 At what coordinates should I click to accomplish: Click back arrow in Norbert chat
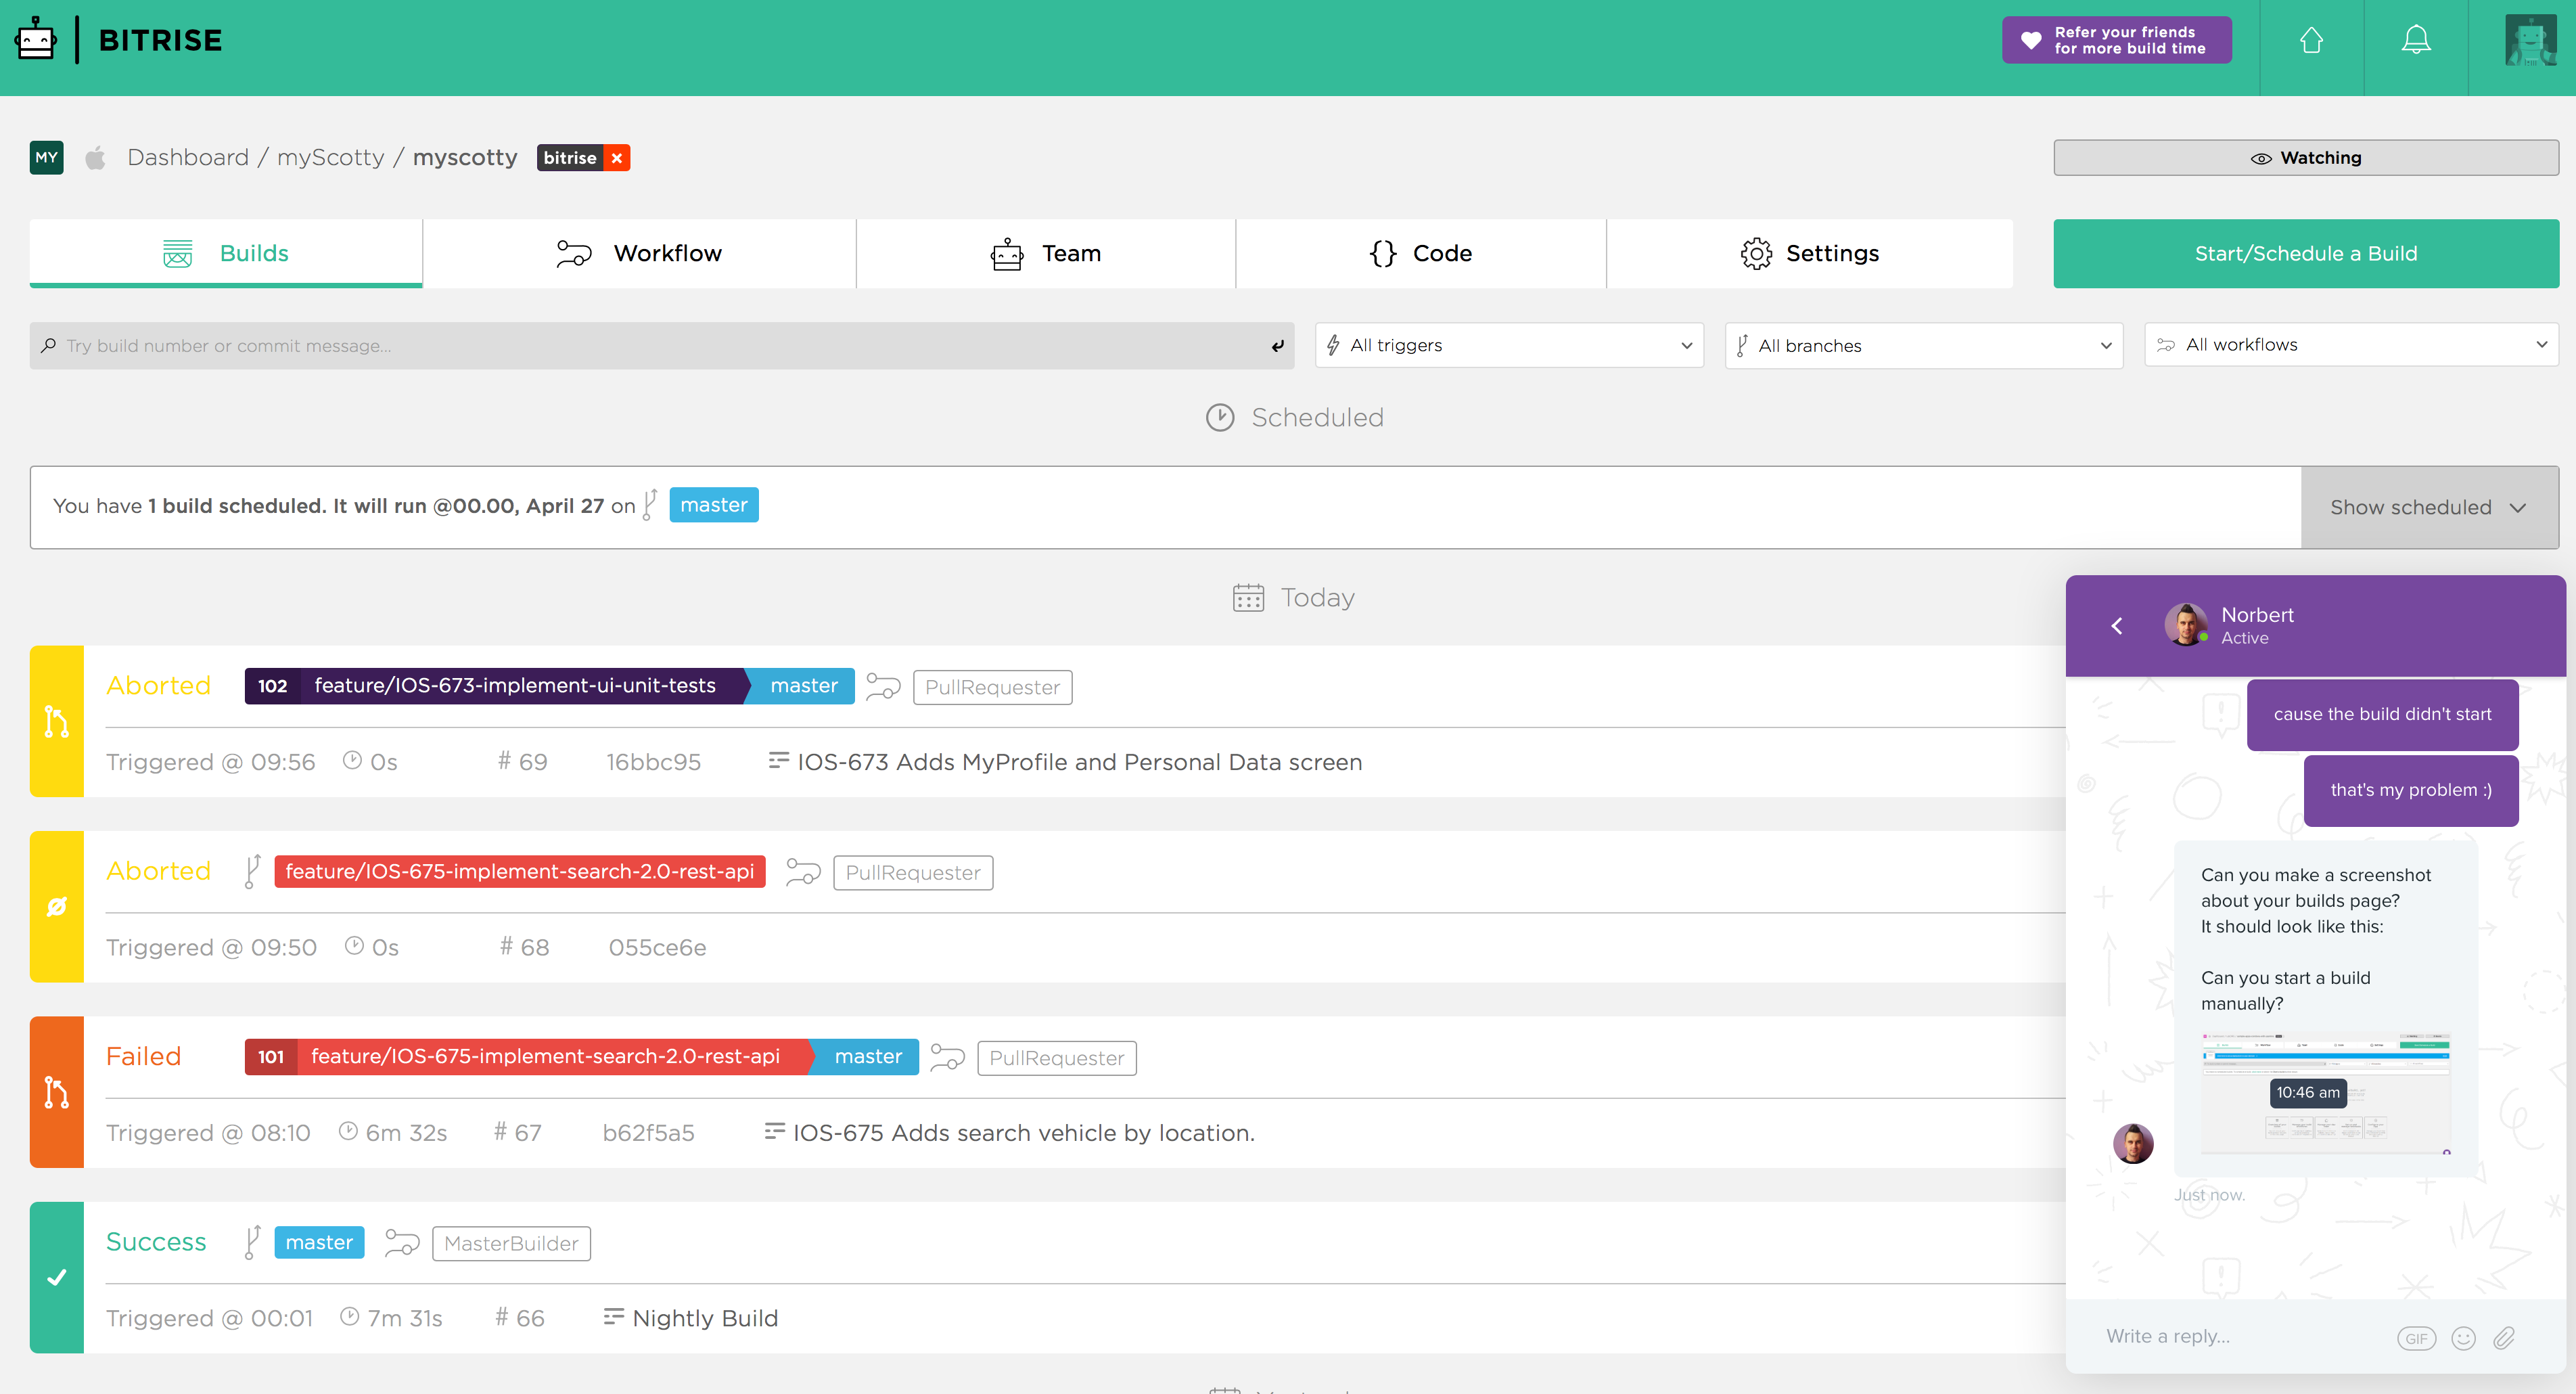[2117, 626]
